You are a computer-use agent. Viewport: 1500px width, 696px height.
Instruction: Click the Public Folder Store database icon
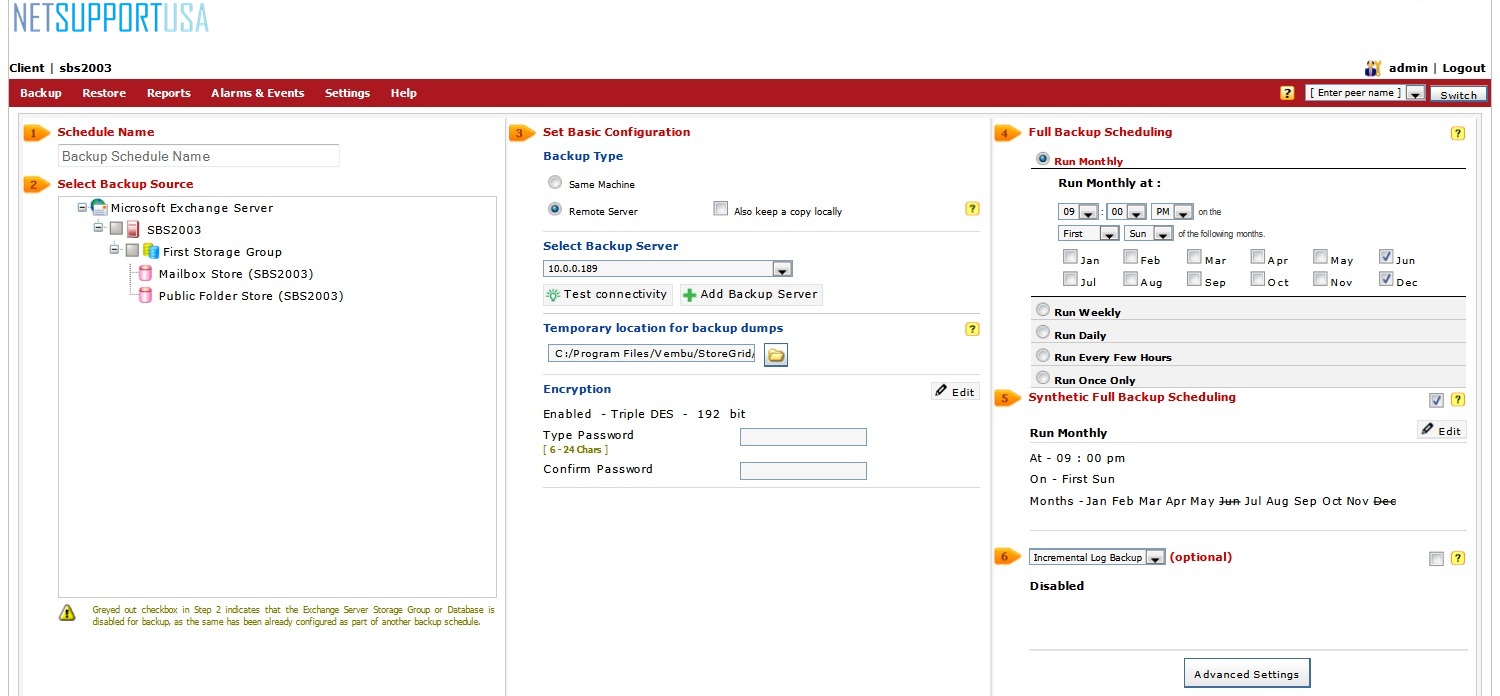tap(145, 296)
